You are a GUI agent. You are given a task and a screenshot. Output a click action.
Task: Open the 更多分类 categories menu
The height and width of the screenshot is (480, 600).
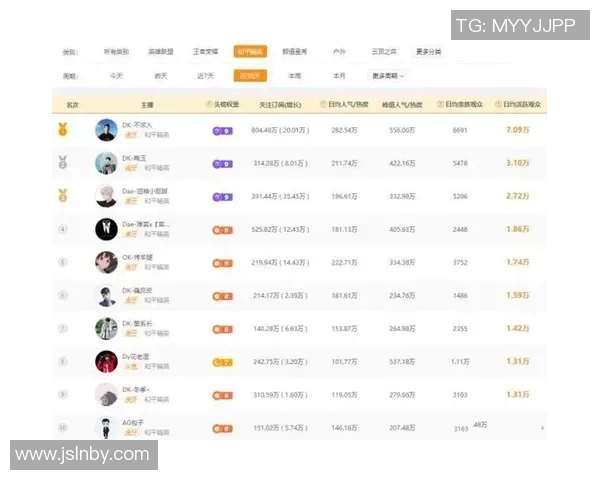[x=429, y=51]
